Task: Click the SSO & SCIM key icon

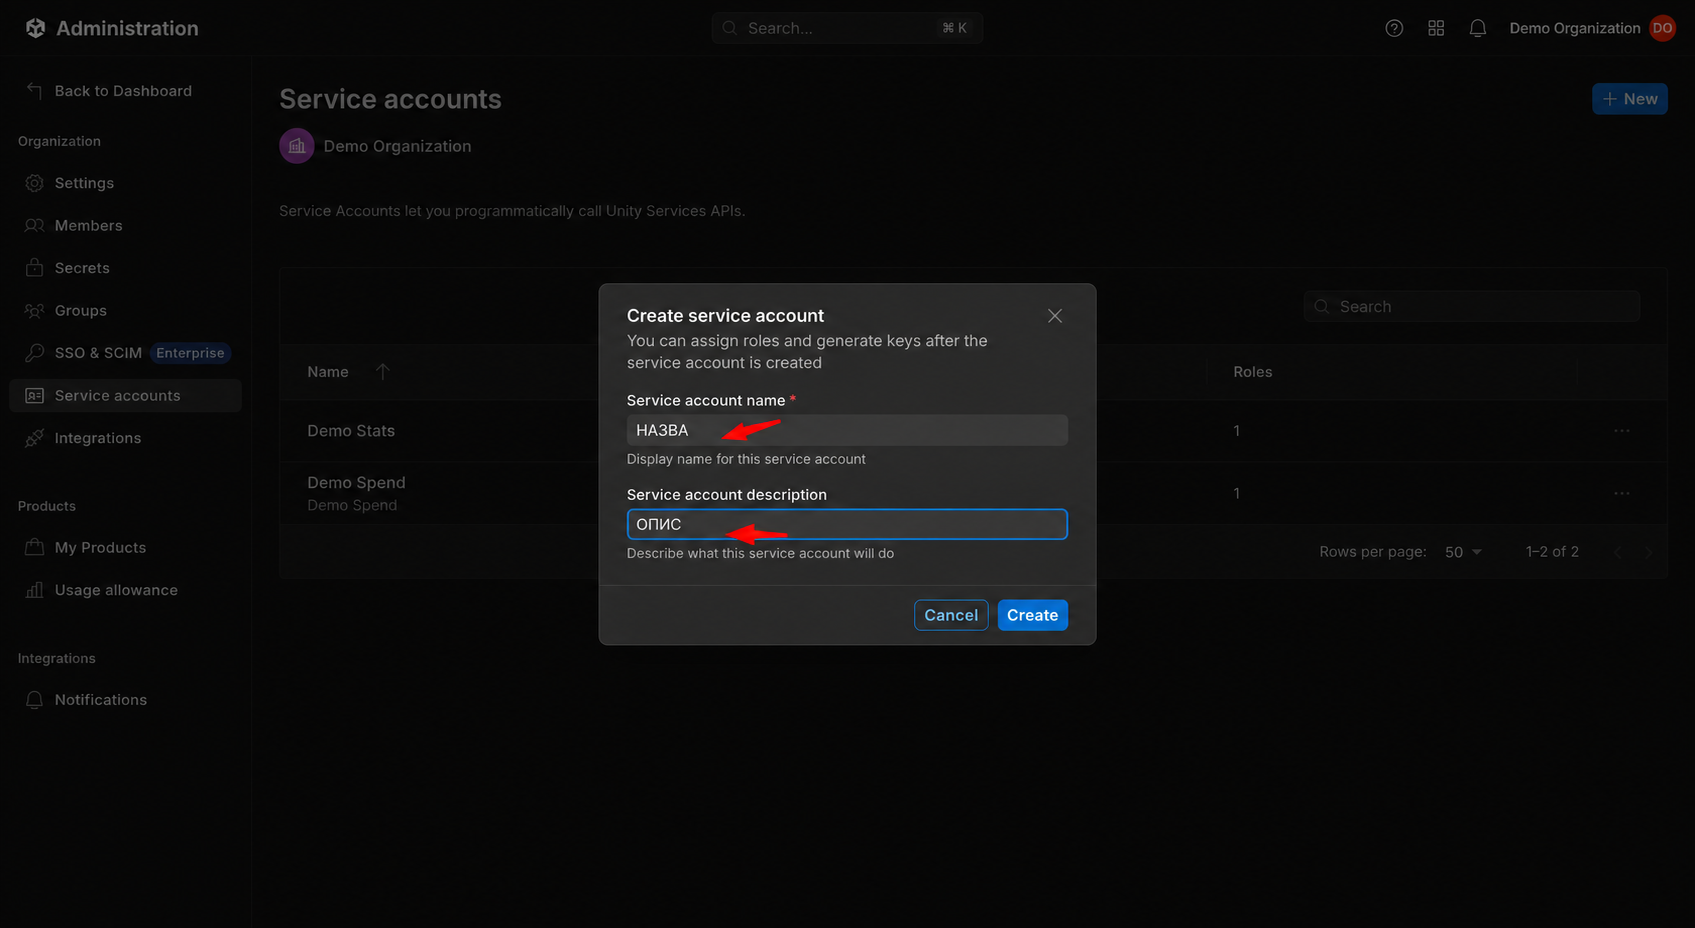Action: (34, 353)
